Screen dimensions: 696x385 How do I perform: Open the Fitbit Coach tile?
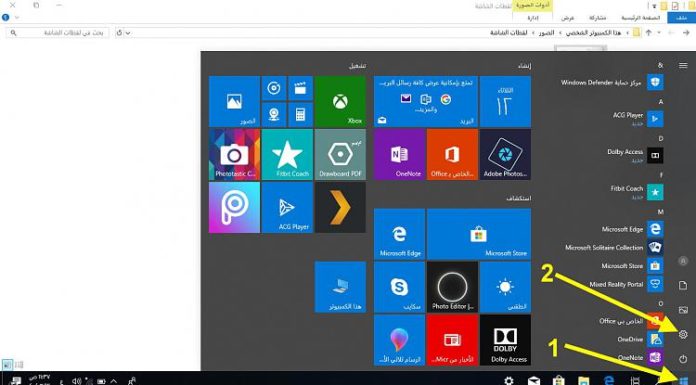[287, 155]
